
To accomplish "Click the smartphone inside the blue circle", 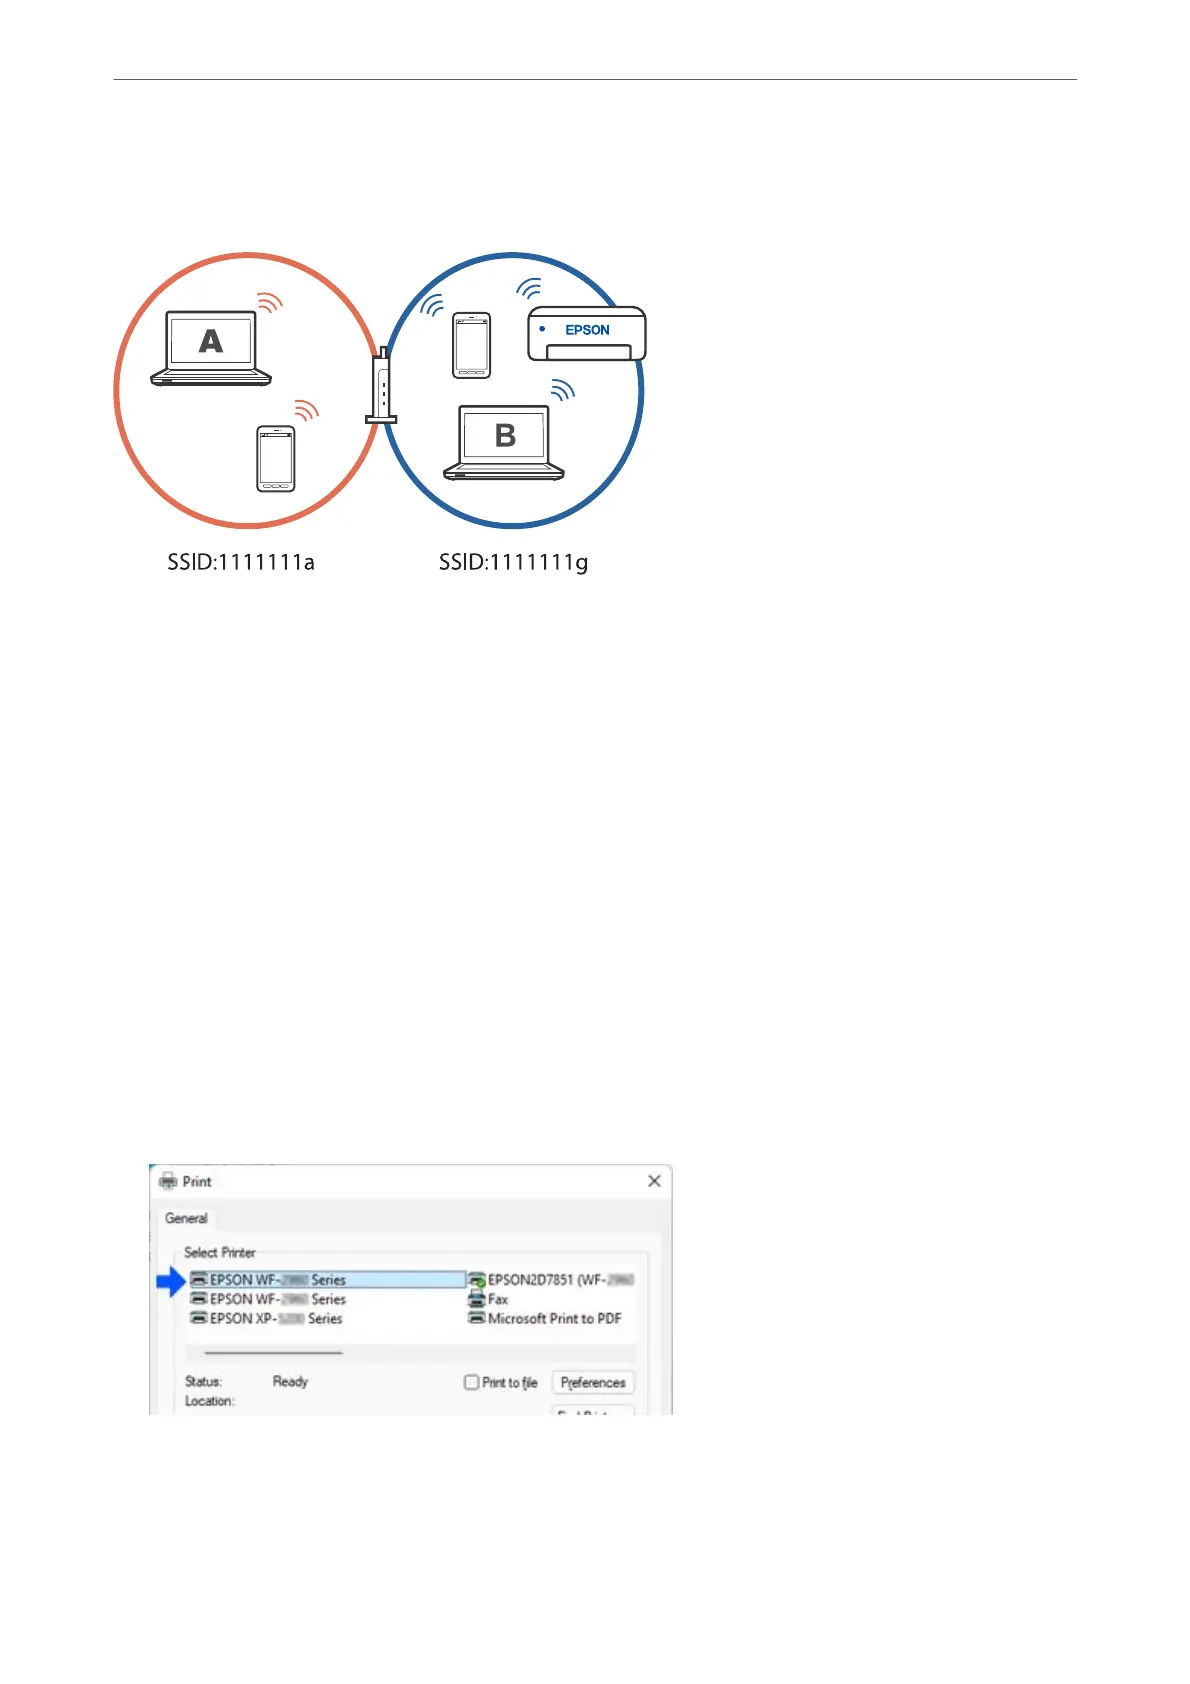I will pos(472,345).
